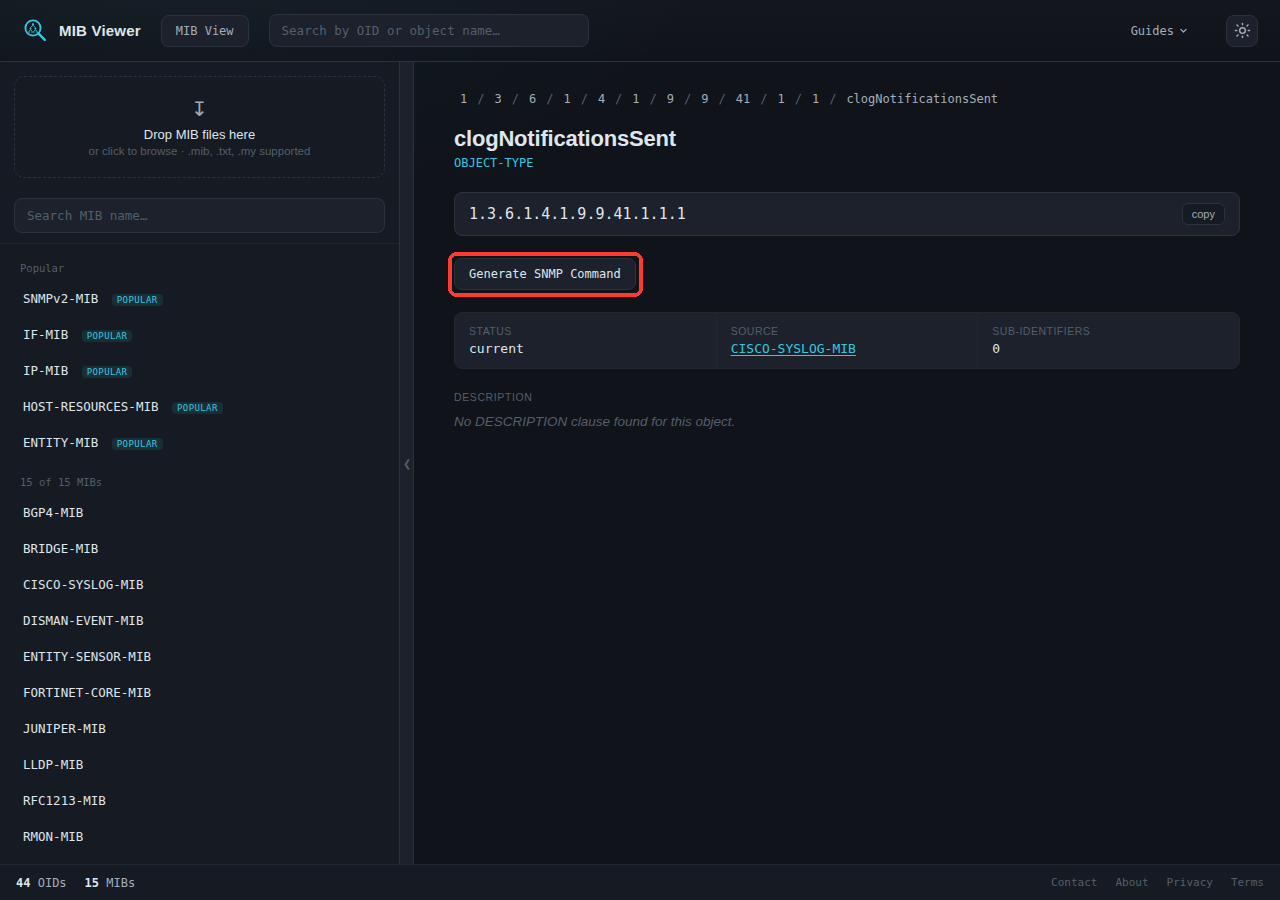1280x900 pixels.
Task: Switch to MIB View
Action: click(x=205, y=30)
